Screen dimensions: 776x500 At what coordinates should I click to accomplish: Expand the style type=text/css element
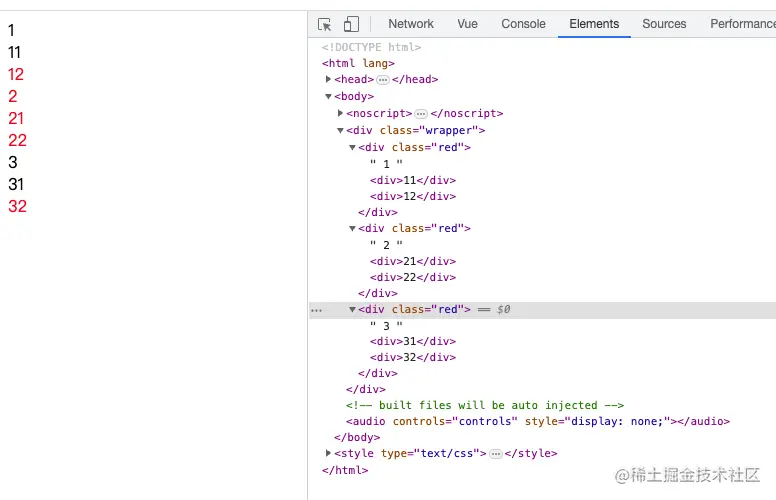pyautogui.click(x=328, y=453)
